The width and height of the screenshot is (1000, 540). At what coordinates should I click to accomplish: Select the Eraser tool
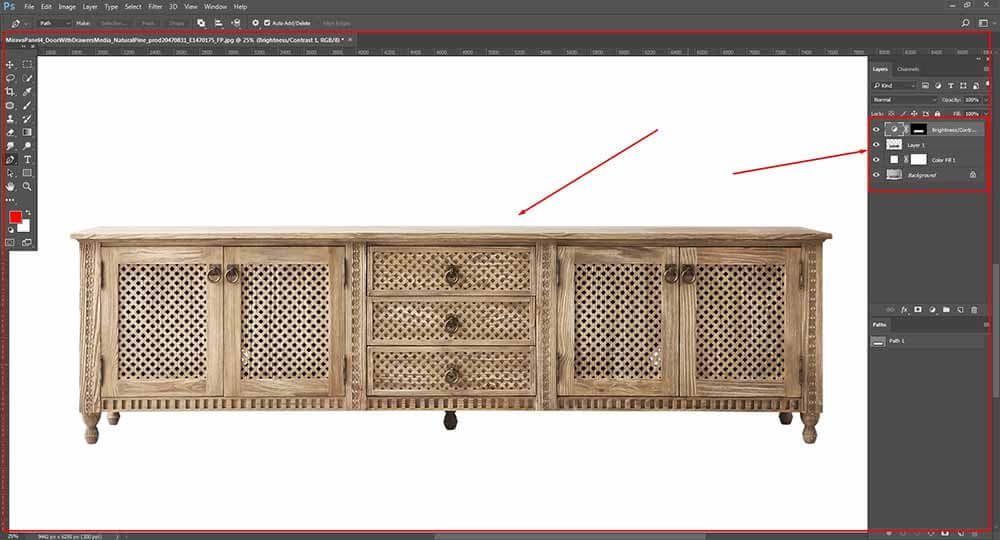coord(10,133)
